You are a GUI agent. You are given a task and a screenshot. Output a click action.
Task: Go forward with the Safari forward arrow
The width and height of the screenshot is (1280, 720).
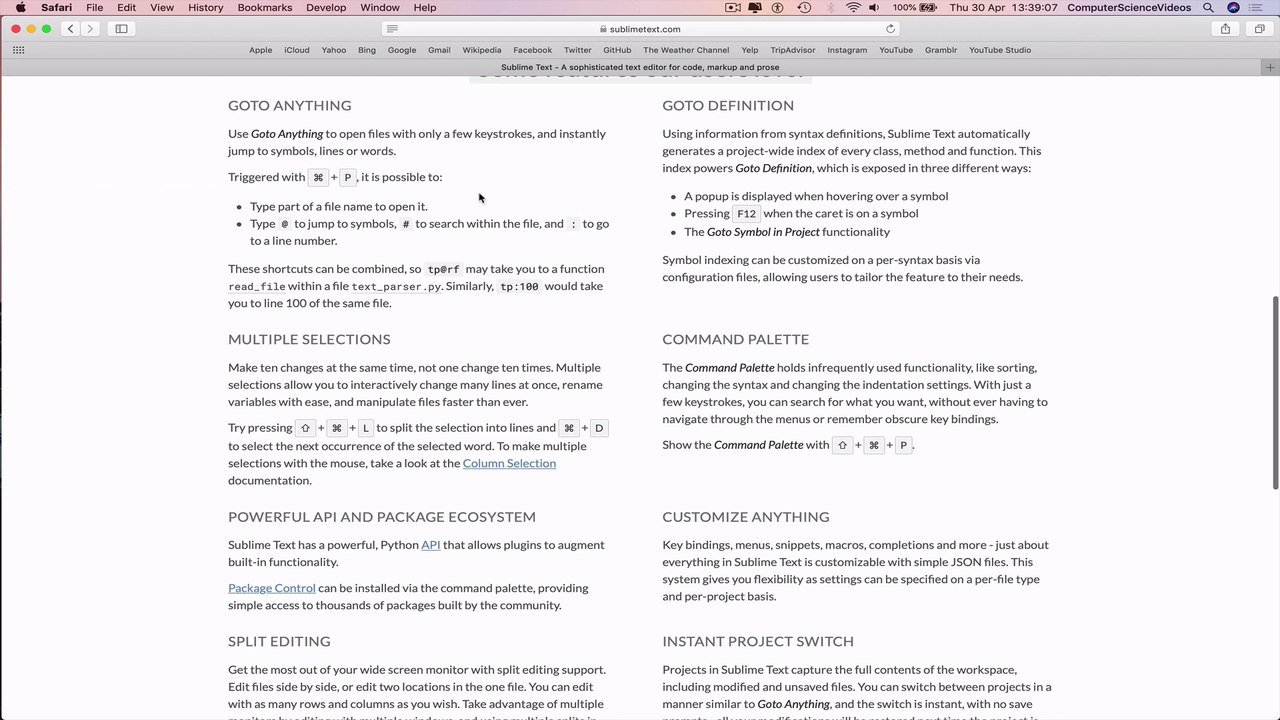tap(90, 29)
